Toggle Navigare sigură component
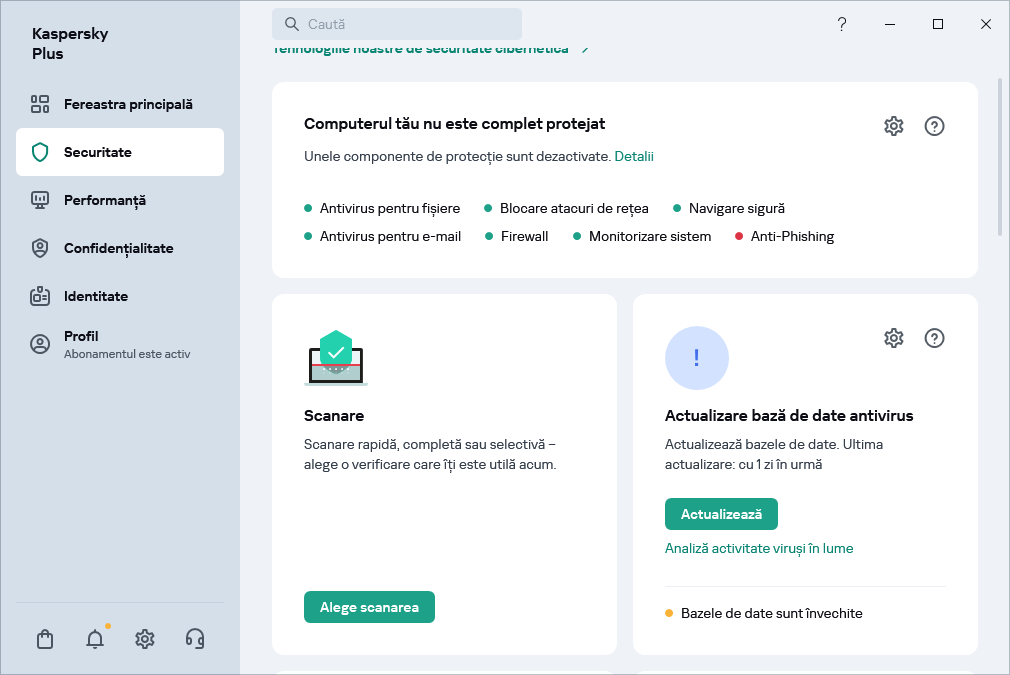The width and height of the screenshot is (1010, 675). click(735, 208)
